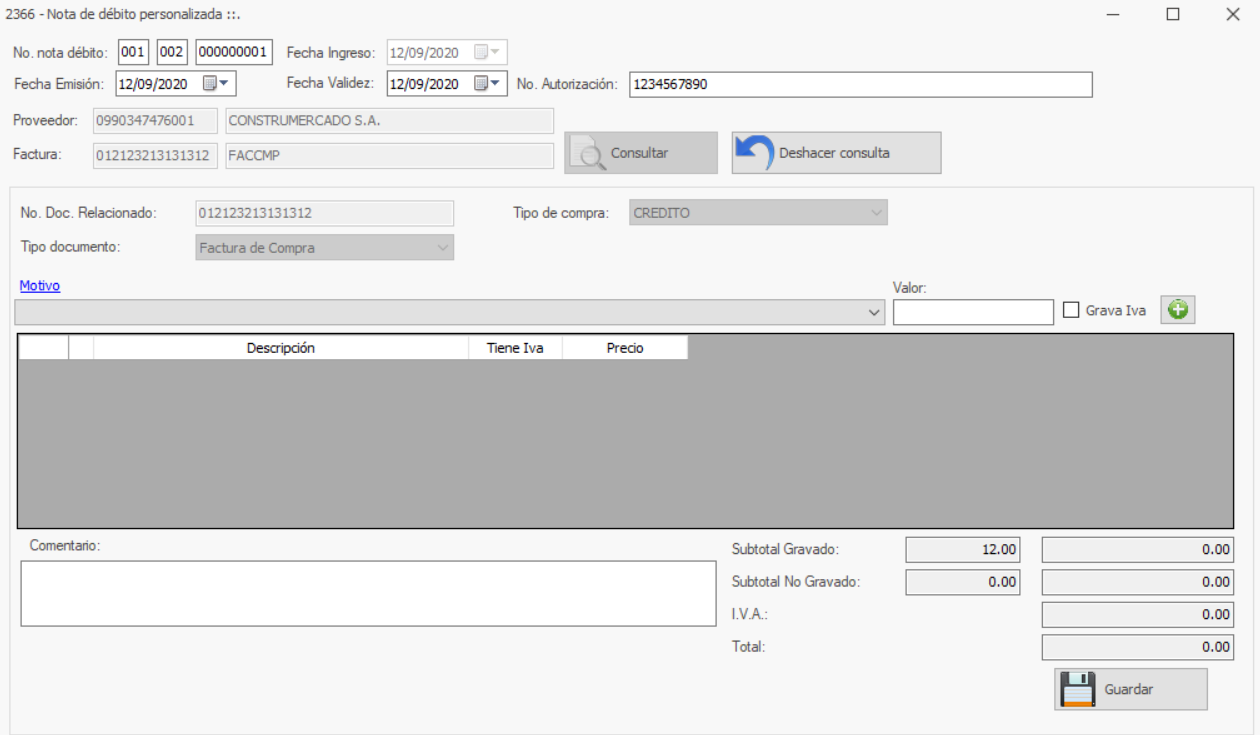This screenshot has width=1260, height=735.
Task: Click the Consultar magnifier button
Action: coord(640,153)
